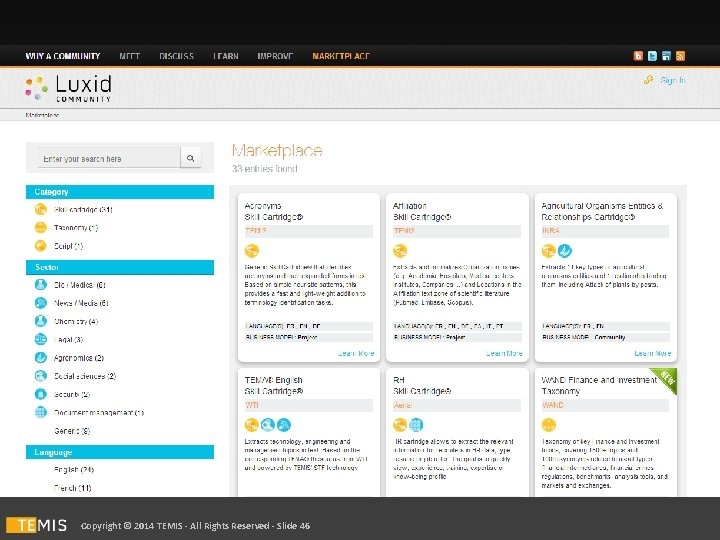Screen dimensions: 720x540
Task: Filter by French (11) language
Action: [73, 488]
